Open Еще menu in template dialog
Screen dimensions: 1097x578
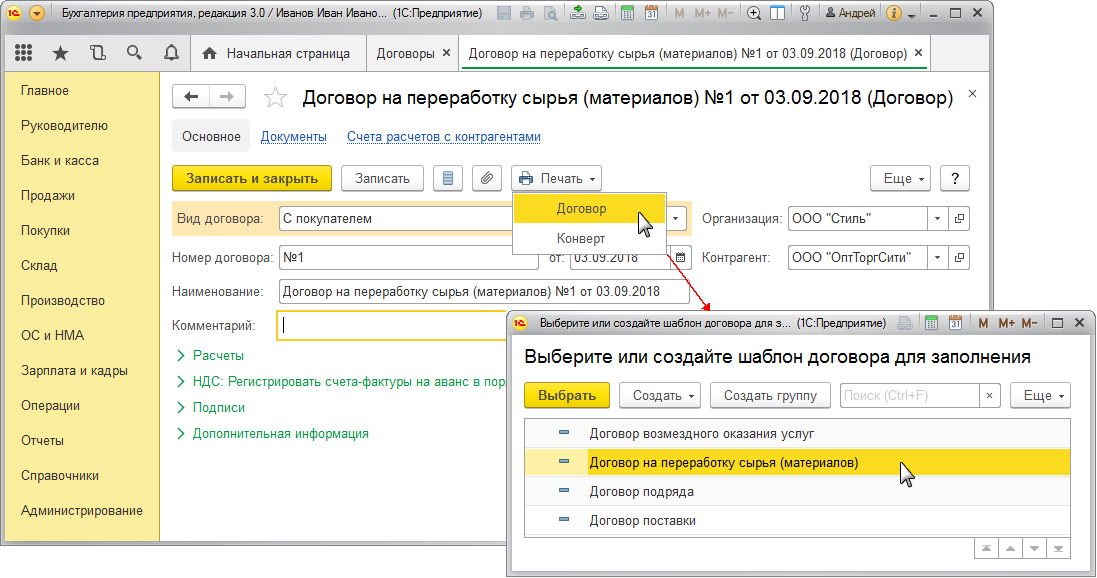tap(1042, 395)
